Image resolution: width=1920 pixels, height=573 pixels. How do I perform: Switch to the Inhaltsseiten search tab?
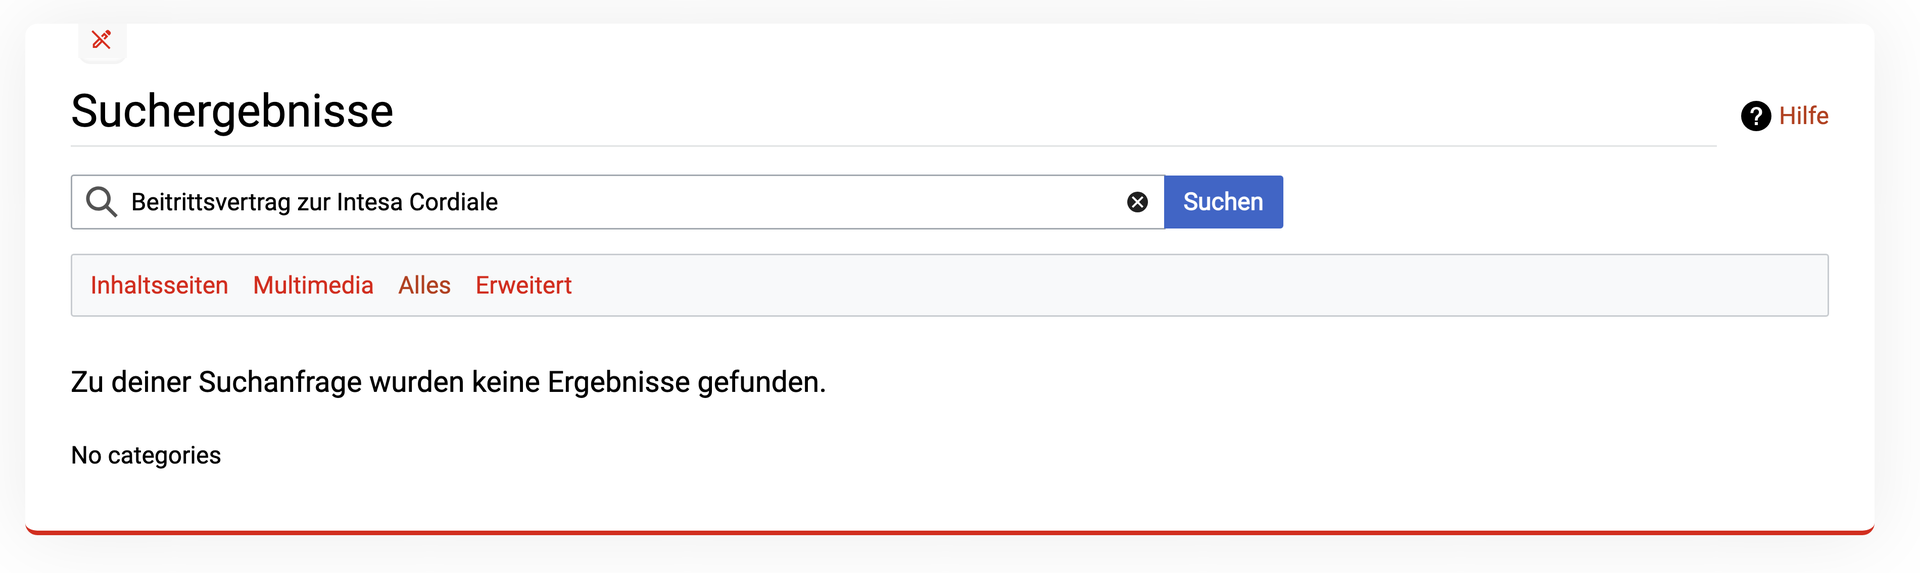pos(159,286)
